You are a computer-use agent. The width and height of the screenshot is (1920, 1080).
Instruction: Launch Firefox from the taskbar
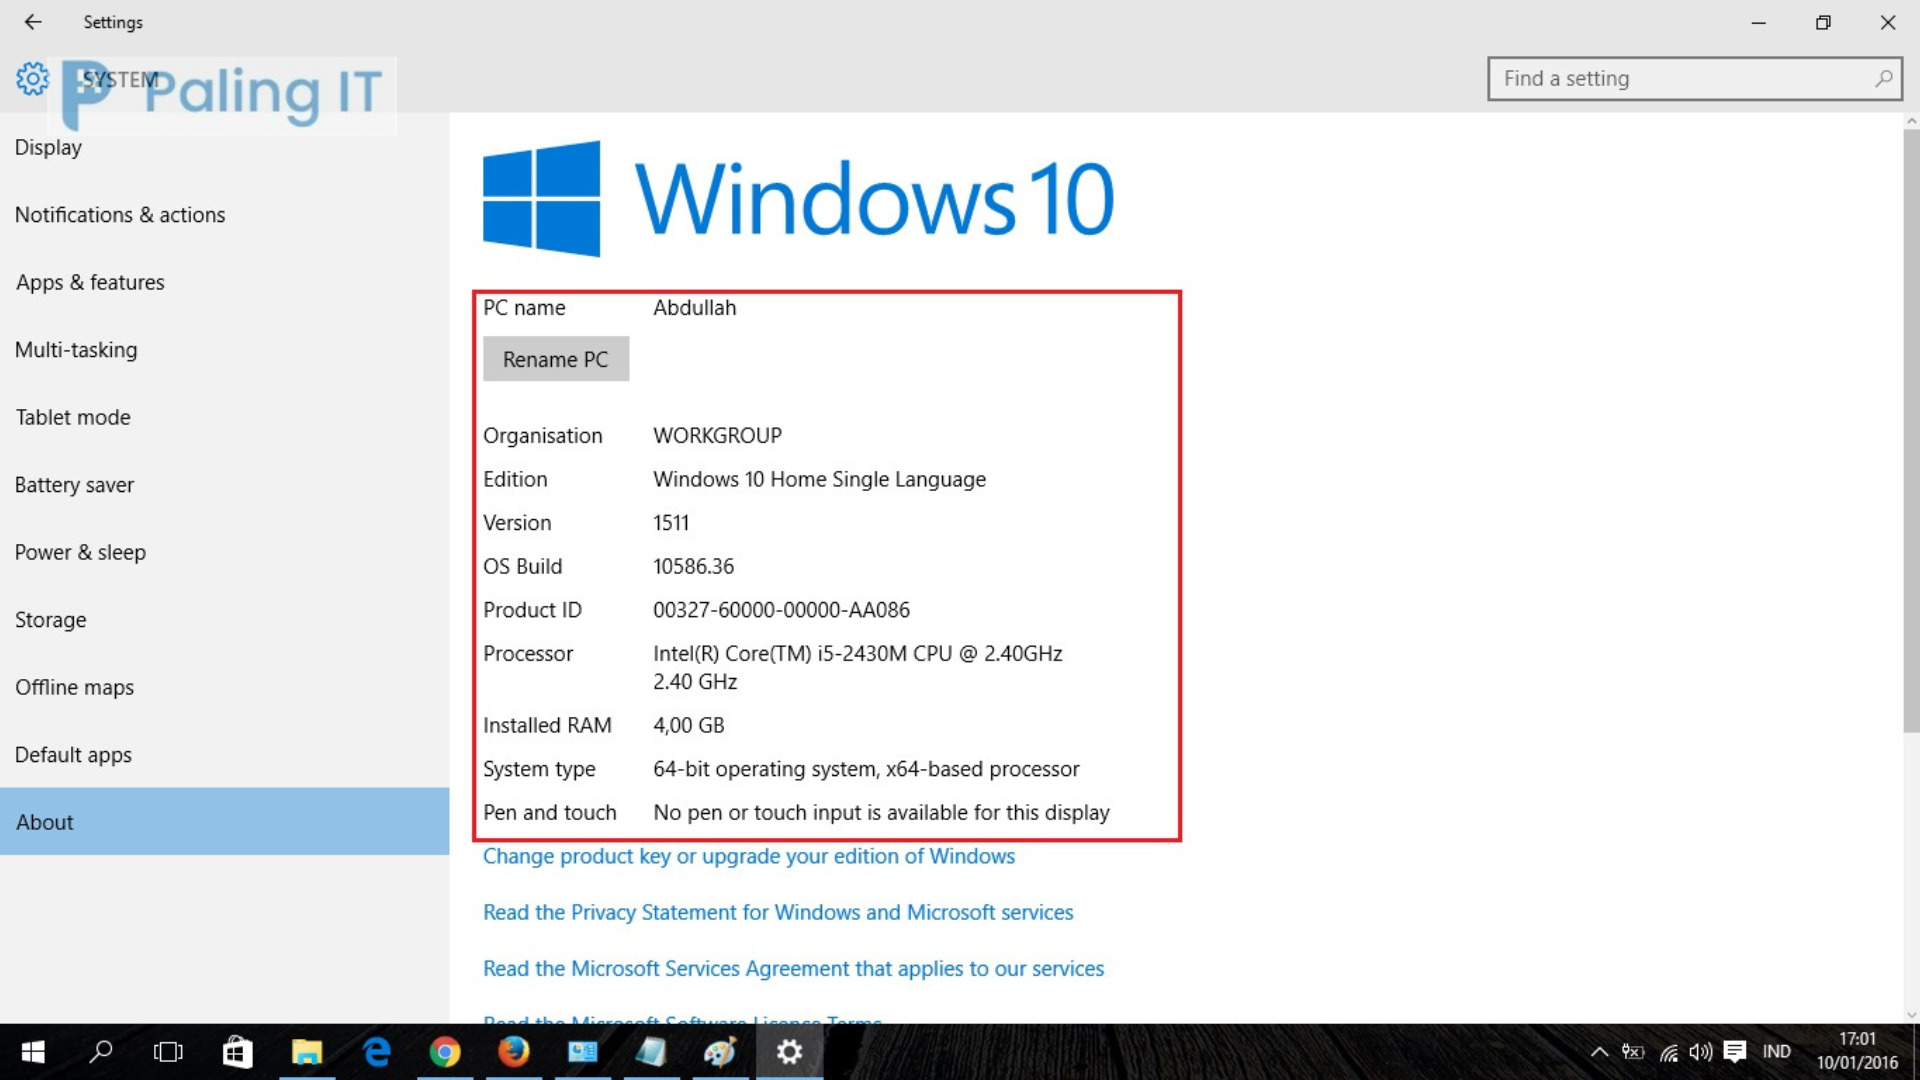coord(513,1052)
